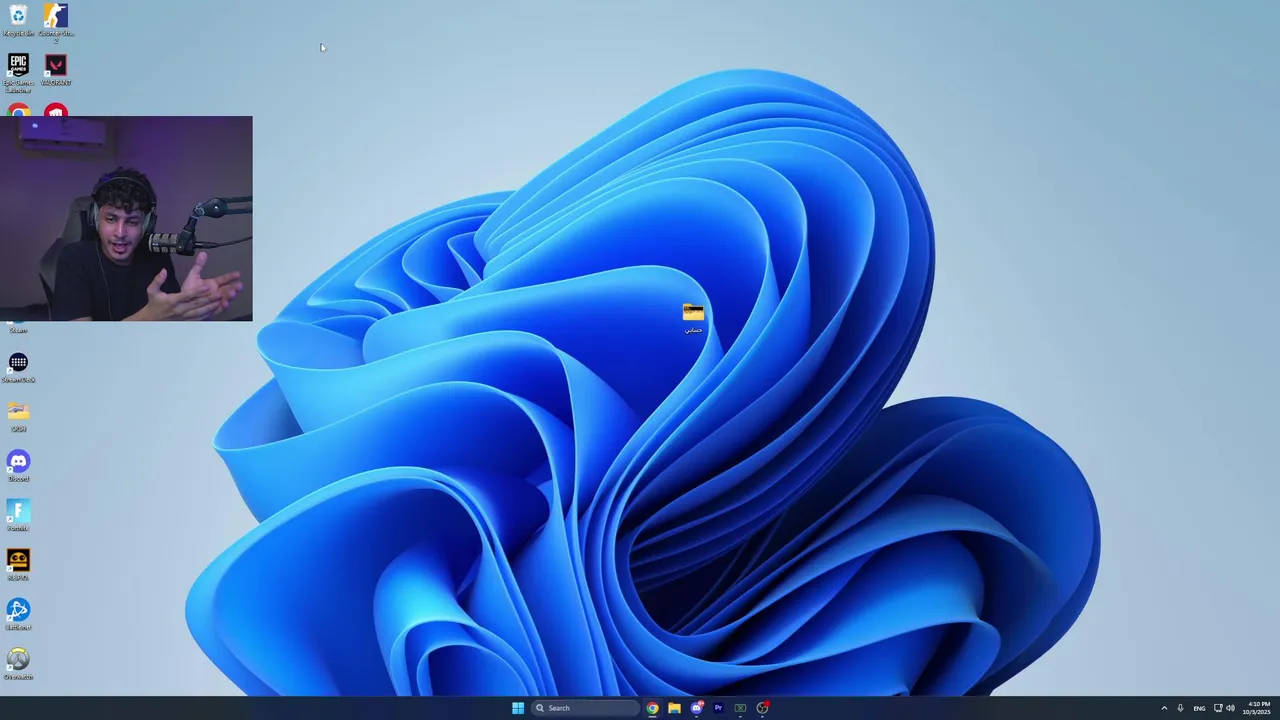
Task: Open the Epic Games Launcher shortcut
Action: point(18,73)
